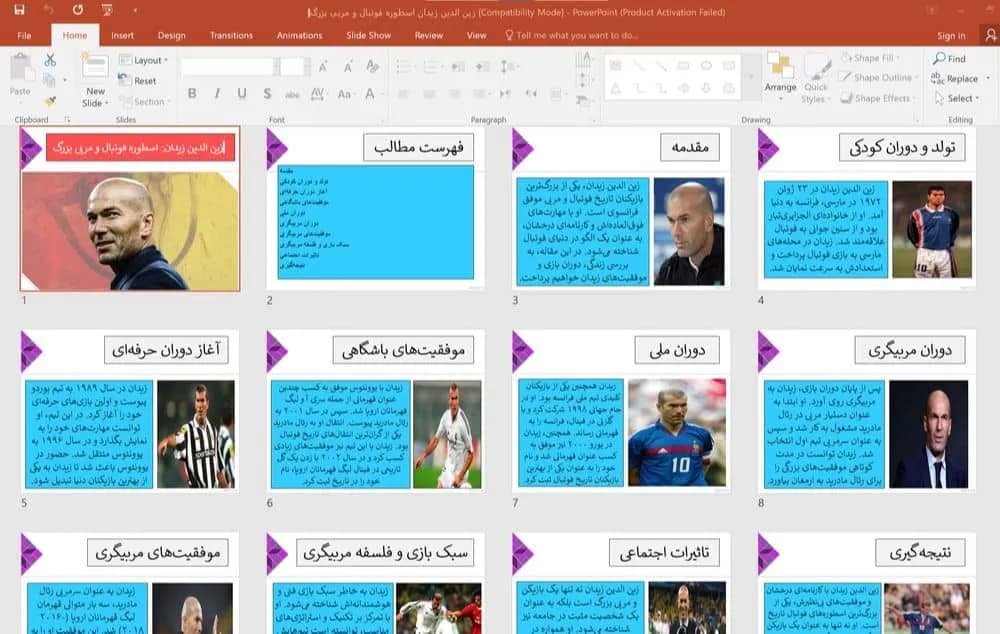Click the Undo arrow in the title bar
The width and height of the screenshot is (1000, 634).
pyautogui.click(x=48, y=10)
